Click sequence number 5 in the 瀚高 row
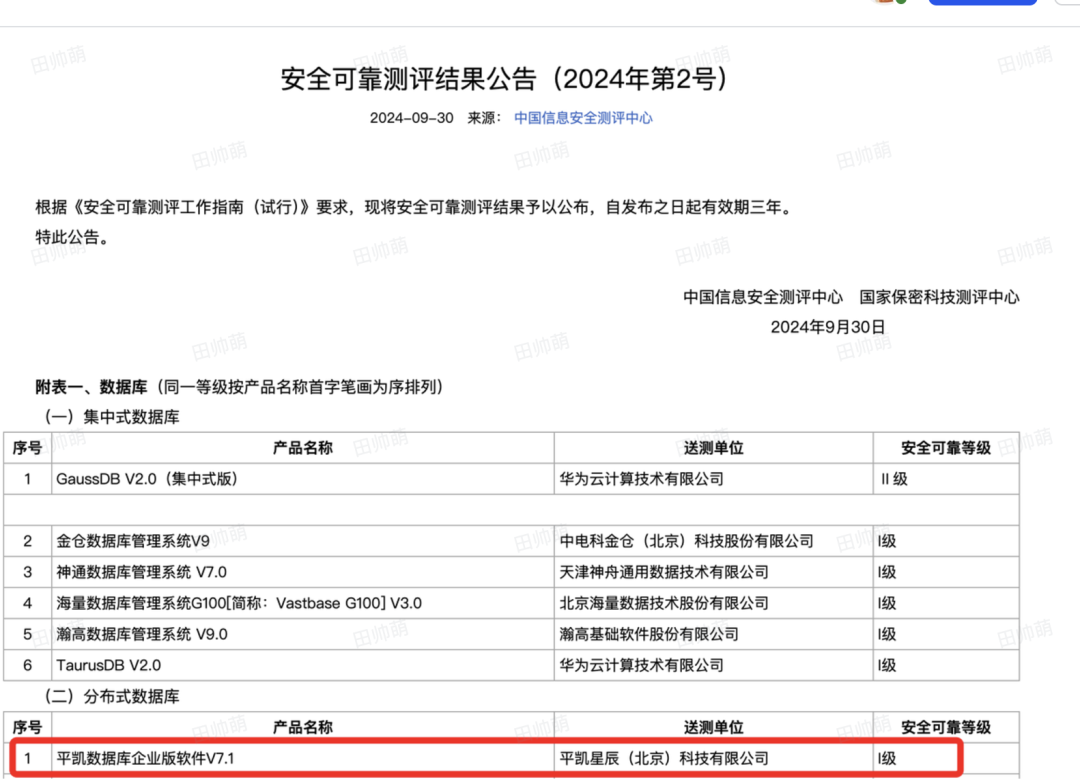This screenshot has width=1080, height=780. (x=28, y=635)
